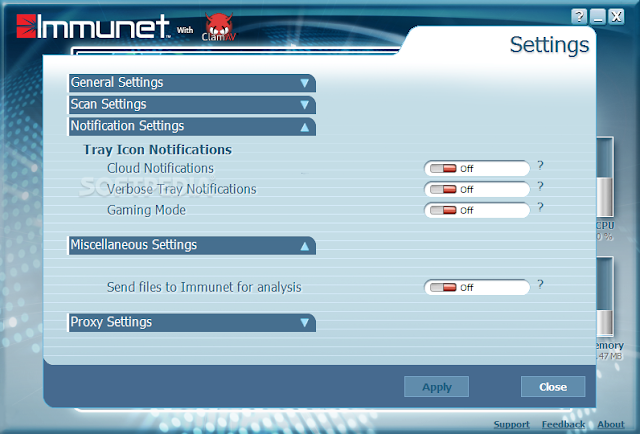Click the ClamAV devil logo

tap(219, 27)
